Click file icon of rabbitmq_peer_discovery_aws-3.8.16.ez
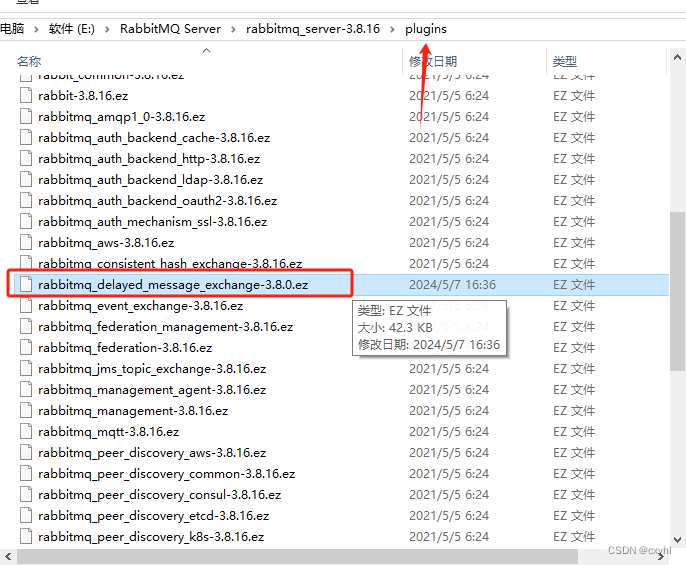 tap(26, 453)
